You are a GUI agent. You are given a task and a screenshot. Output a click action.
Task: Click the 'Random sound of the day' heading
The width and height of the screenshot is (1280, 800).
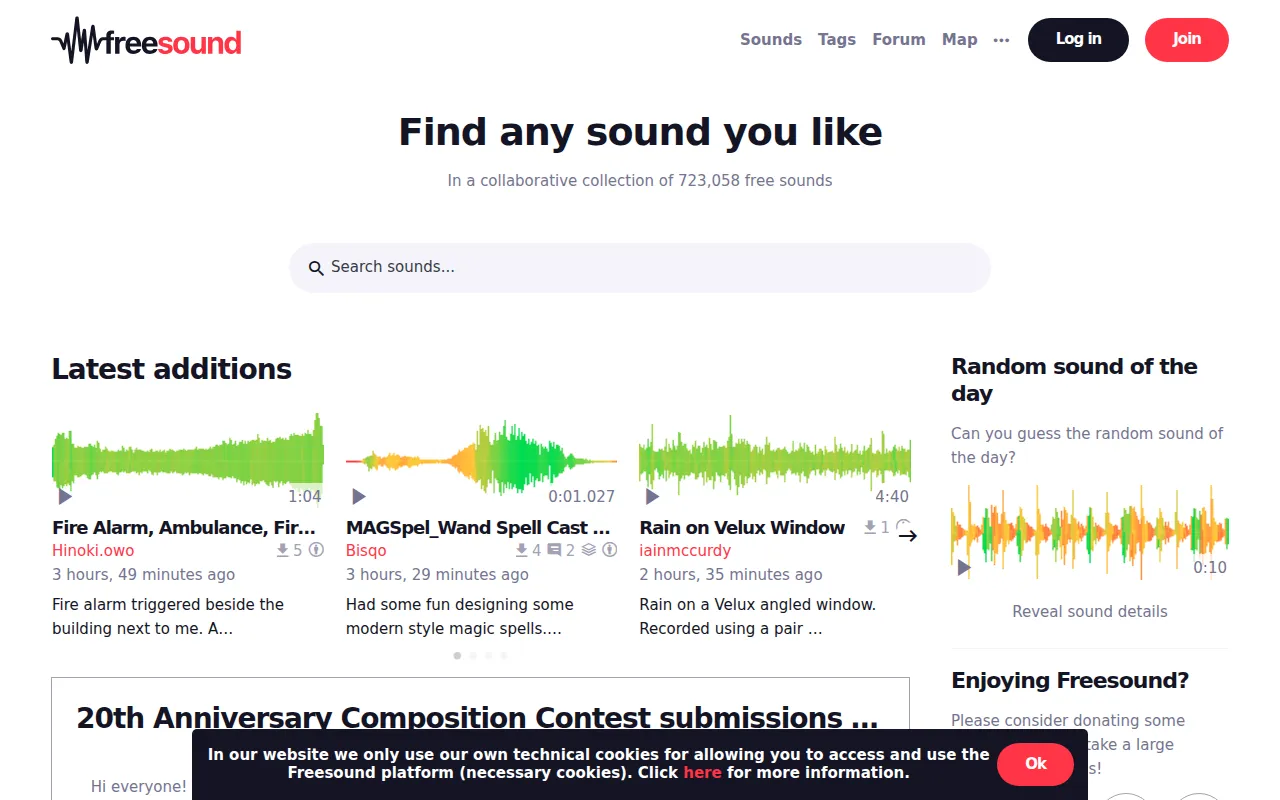(1075, 380)
